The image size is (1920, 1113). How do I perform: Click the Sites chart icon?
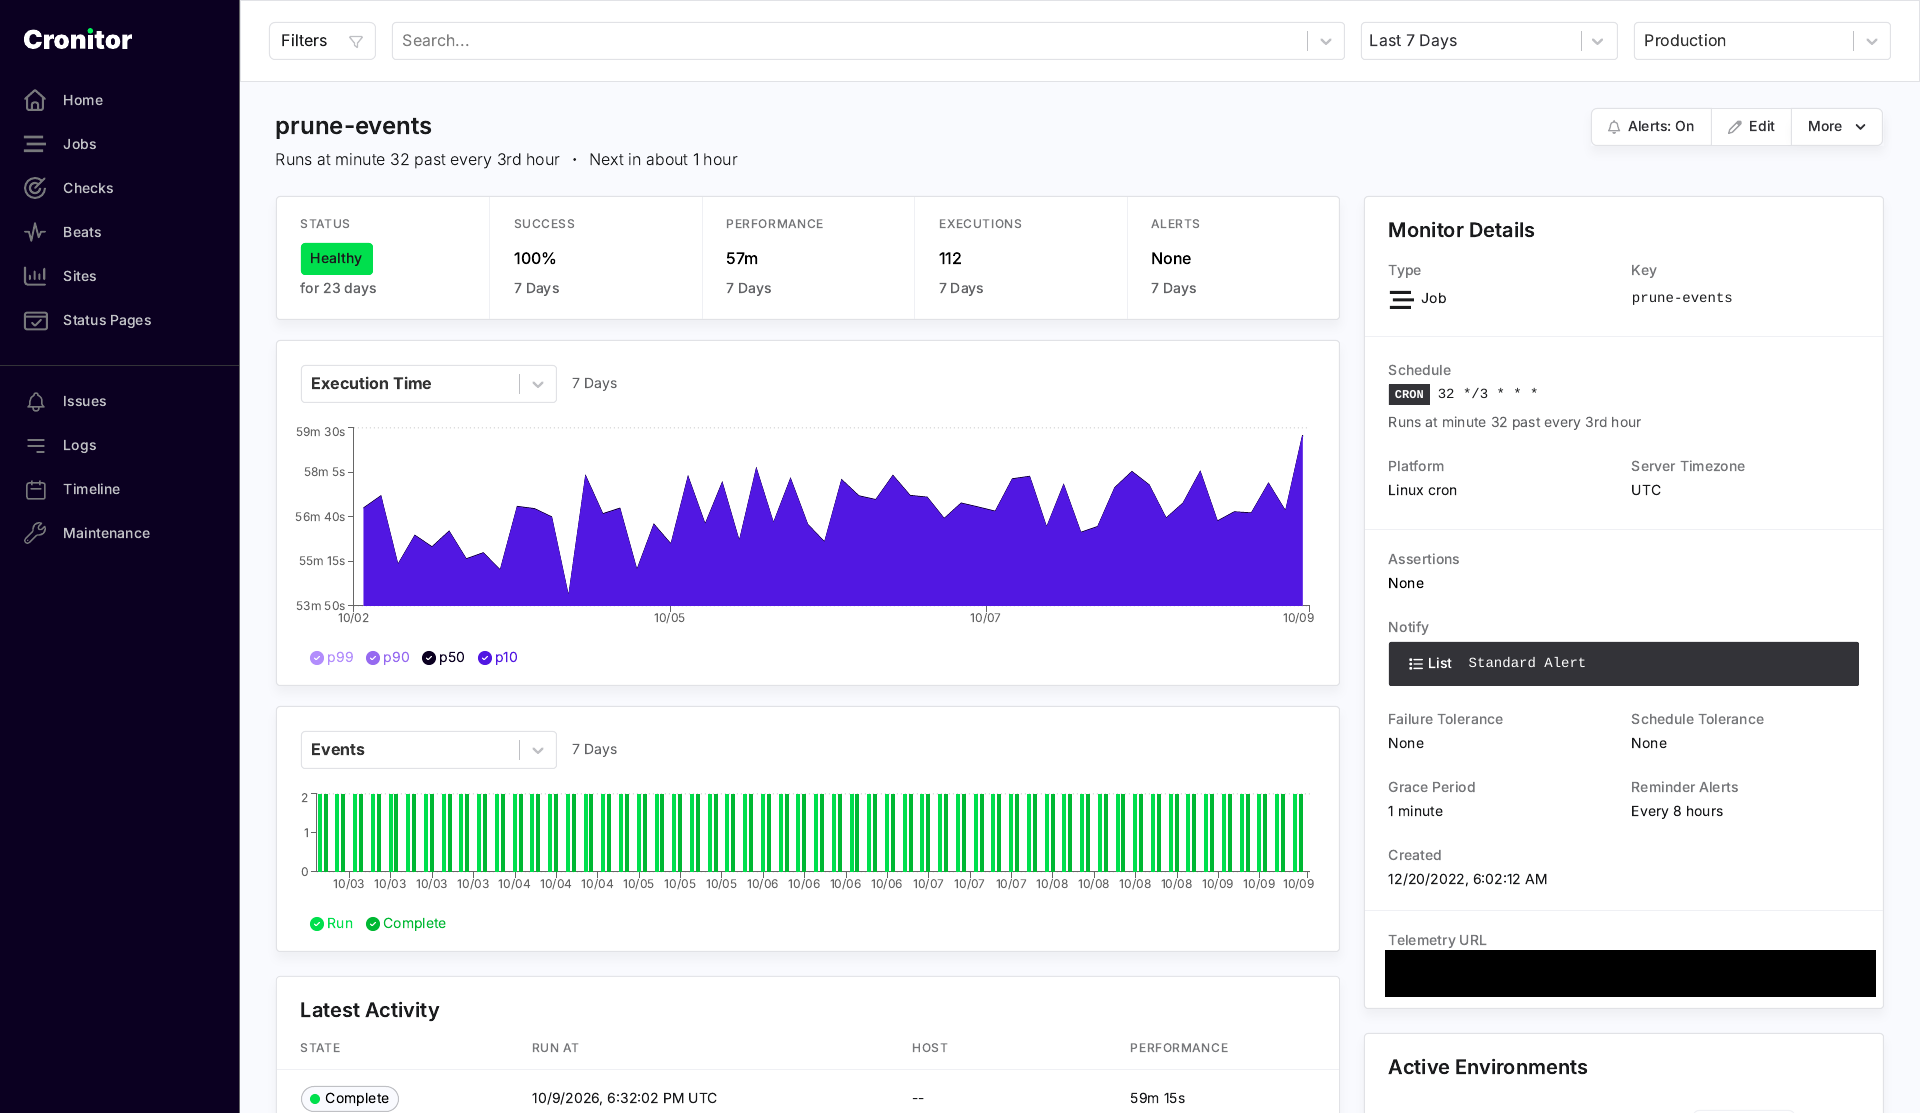click(35, 276)
